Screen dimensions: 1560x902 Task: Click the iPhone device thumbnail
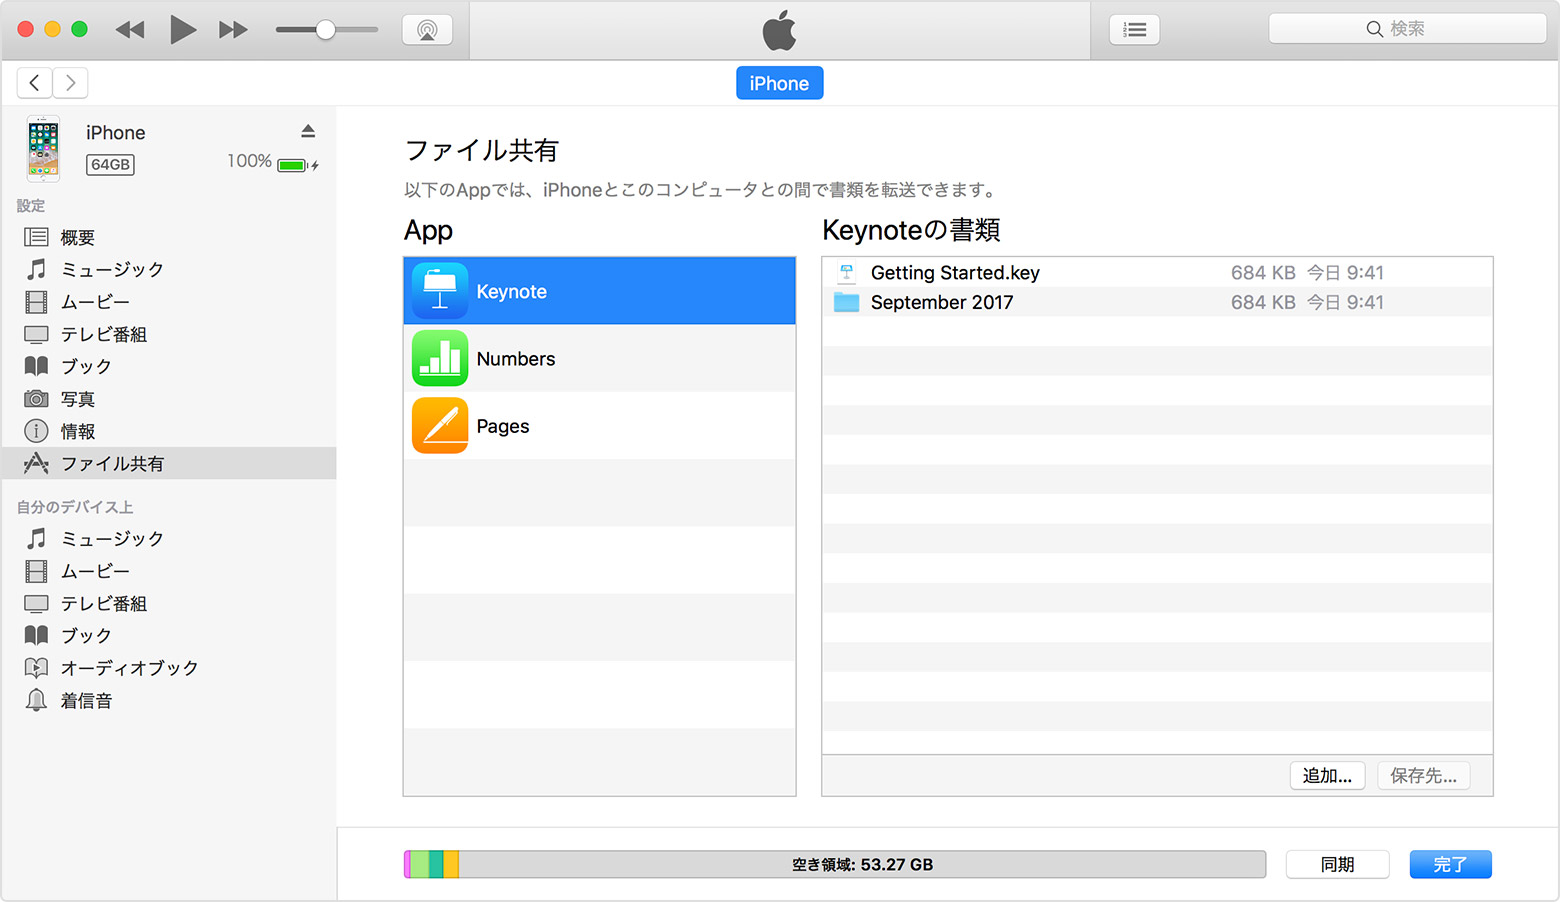(x=43, y=149)
